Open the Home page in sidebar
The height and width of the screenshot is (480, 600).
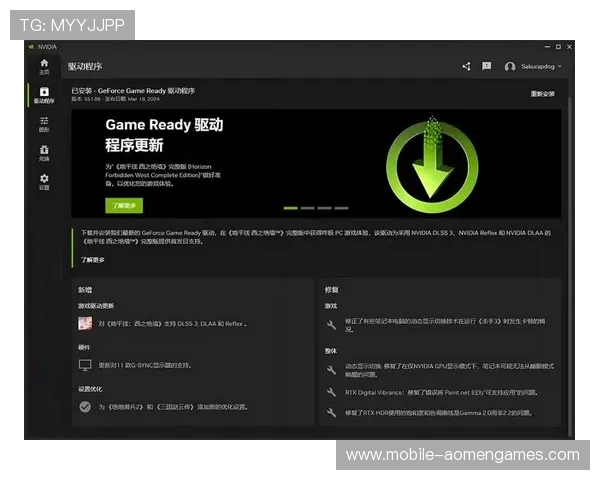pos(44,67)
